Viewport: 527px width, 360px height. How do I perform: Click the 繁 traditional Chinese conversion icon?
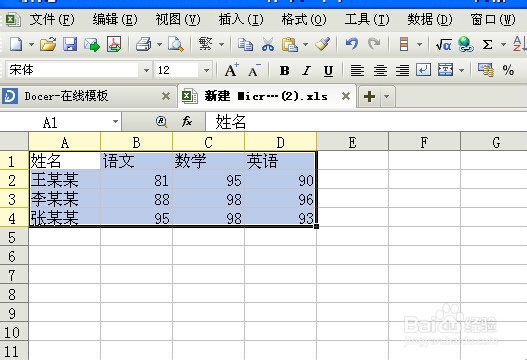(205, 44)
